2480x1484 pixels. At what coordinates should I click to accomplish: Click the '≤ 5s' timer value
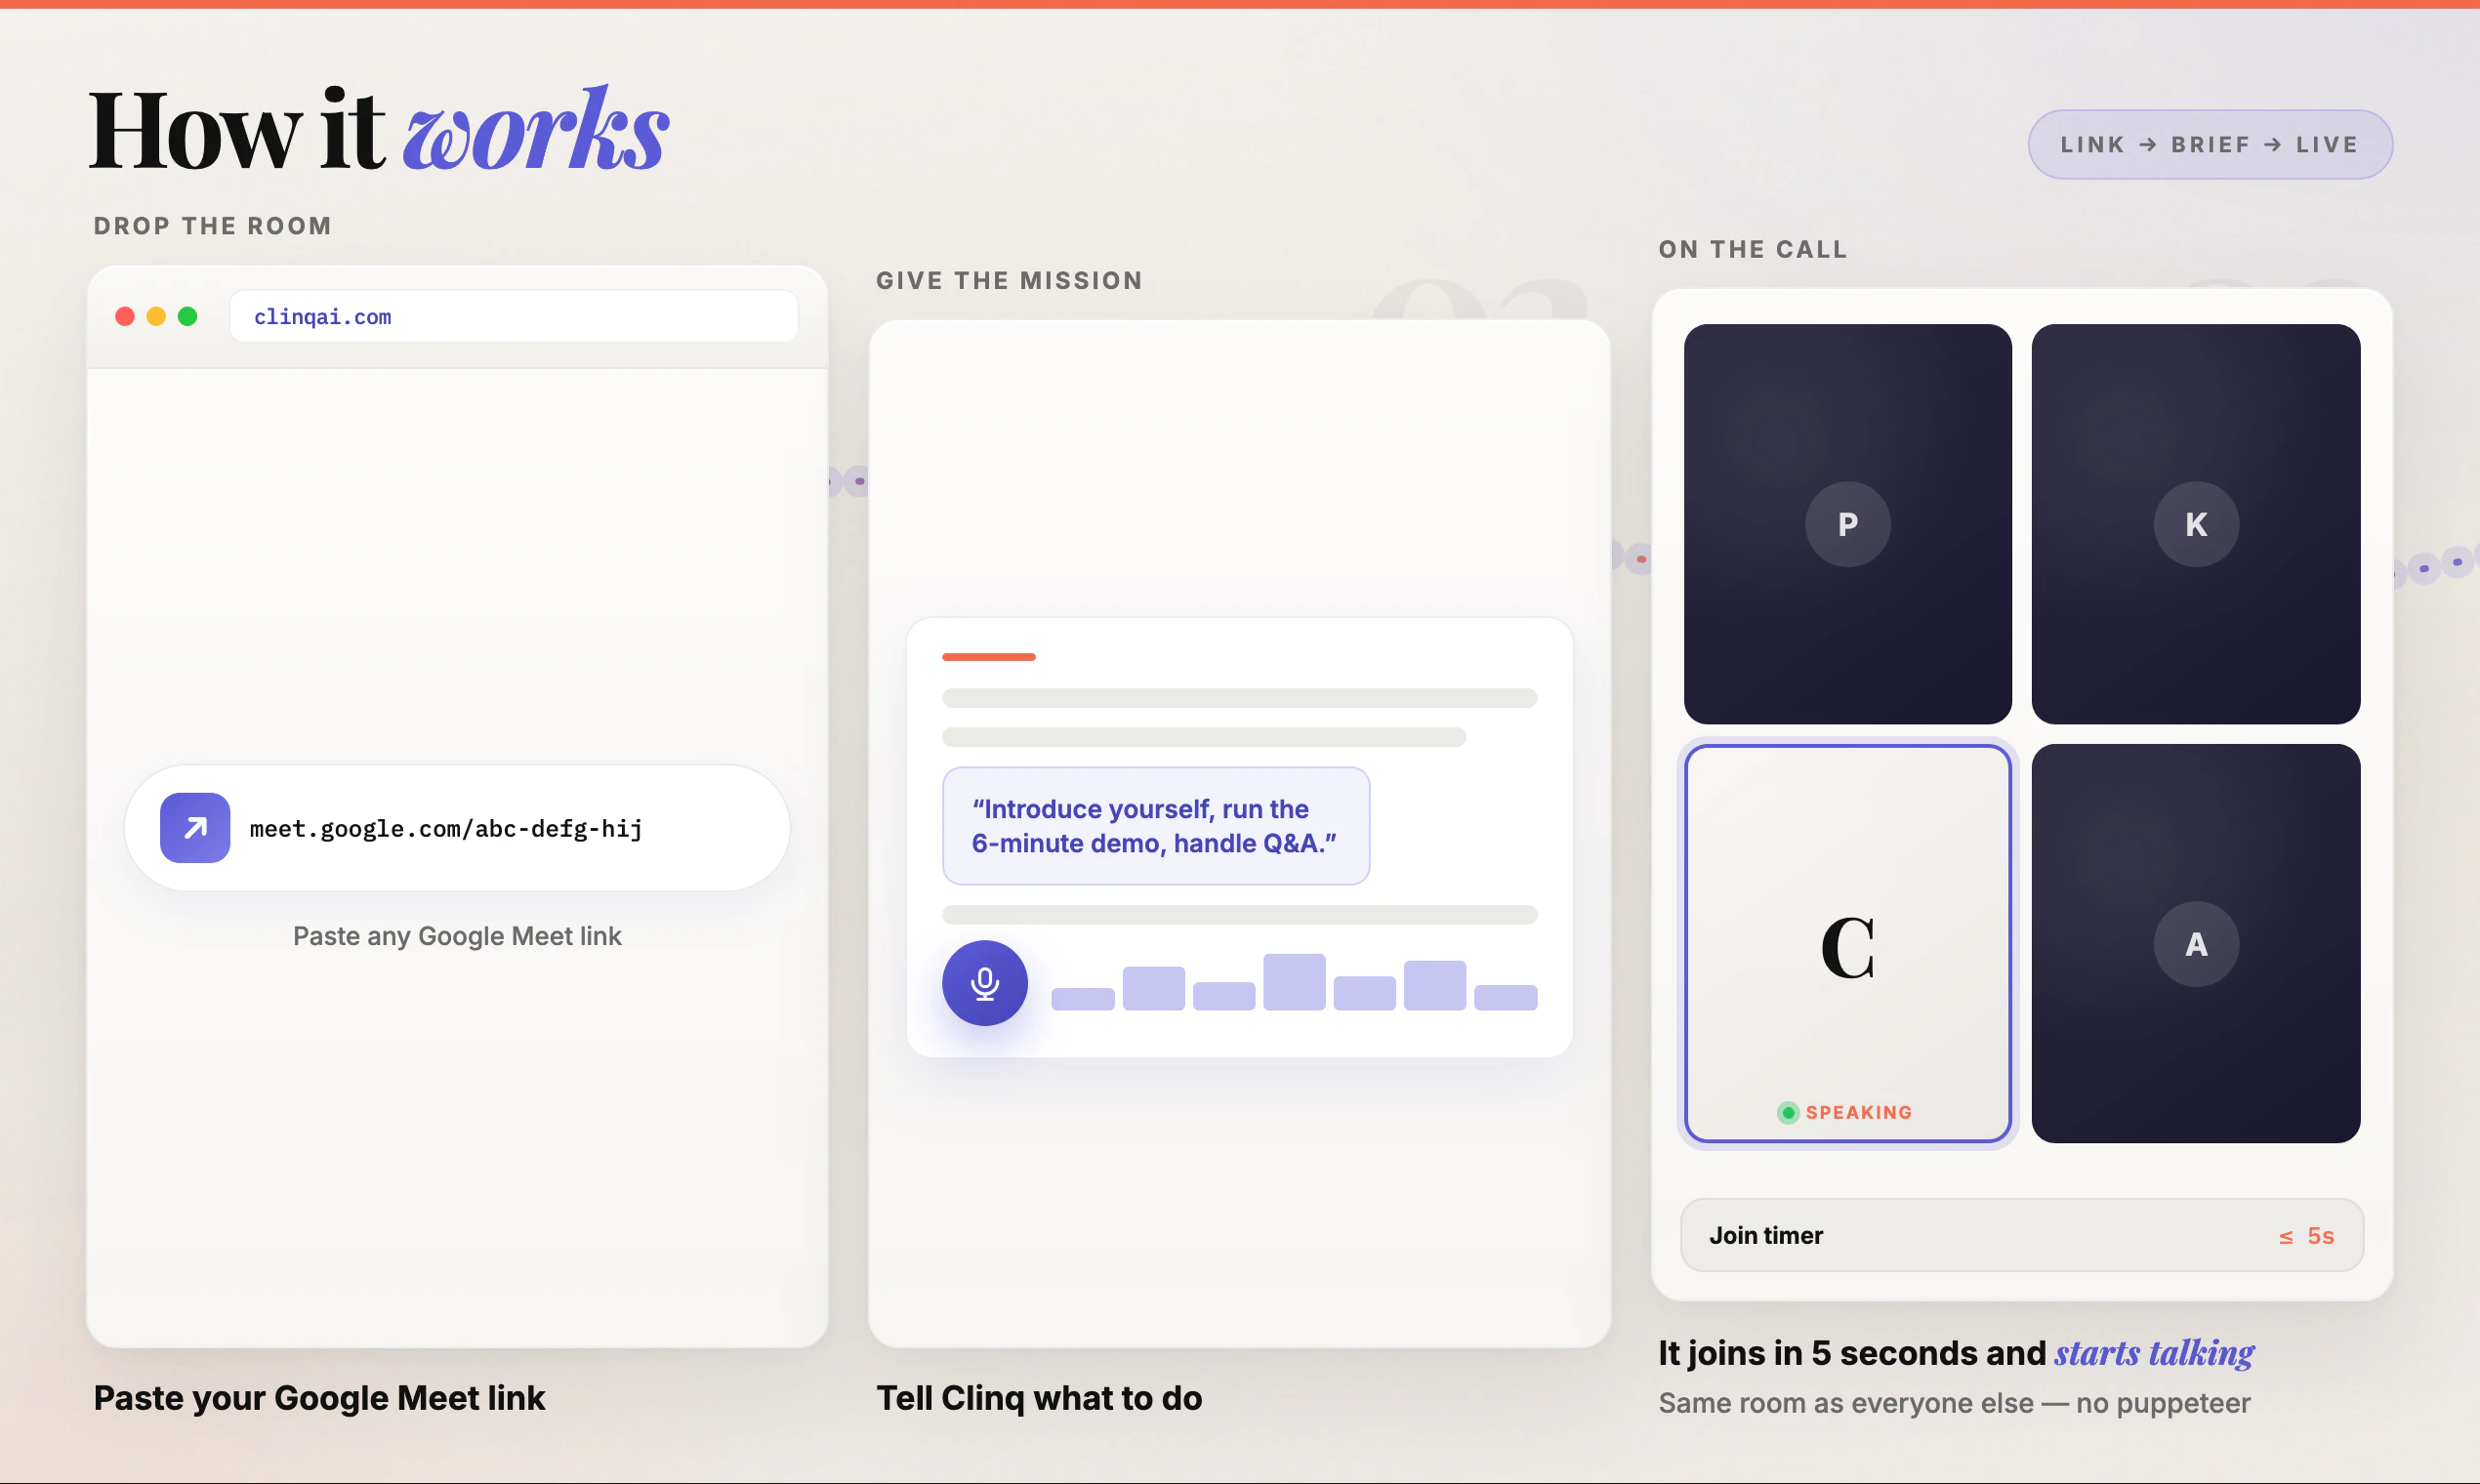click(2306, 1237)
